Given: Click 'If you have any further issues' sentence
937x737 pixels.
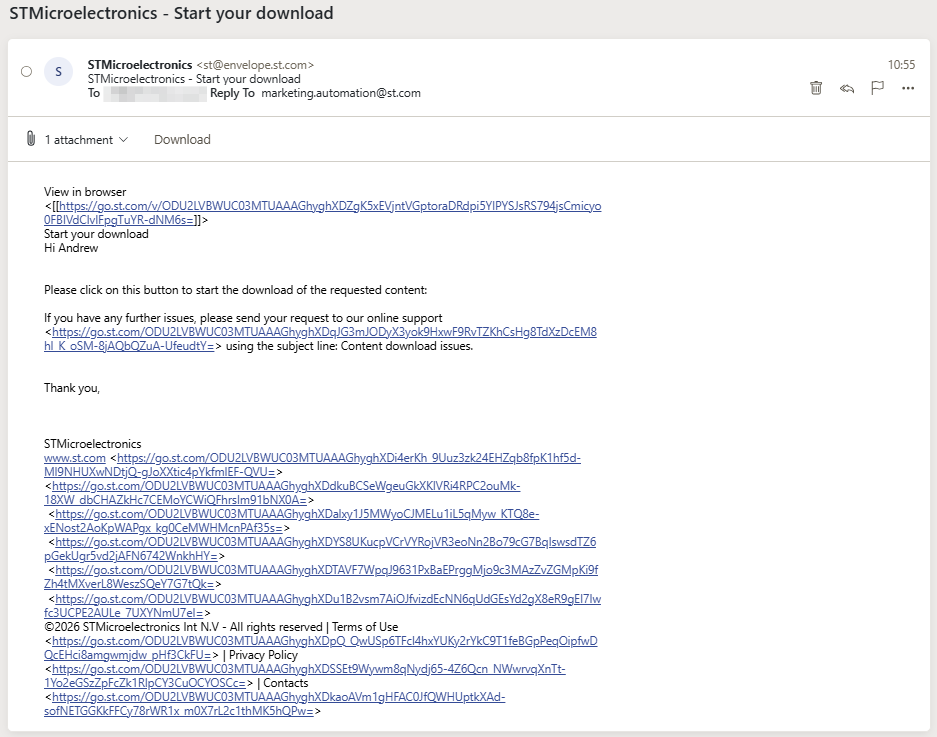Looking at the screenshot, I should 243,318.
